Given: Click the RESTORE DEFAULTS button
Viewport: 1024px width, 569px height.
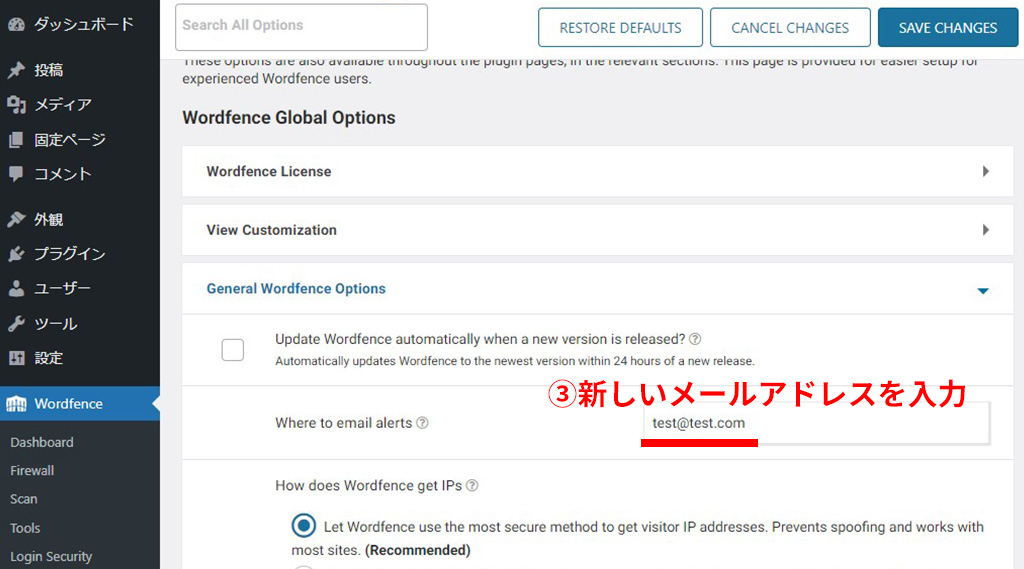Looking at the screenshot, I should (620, 27).
